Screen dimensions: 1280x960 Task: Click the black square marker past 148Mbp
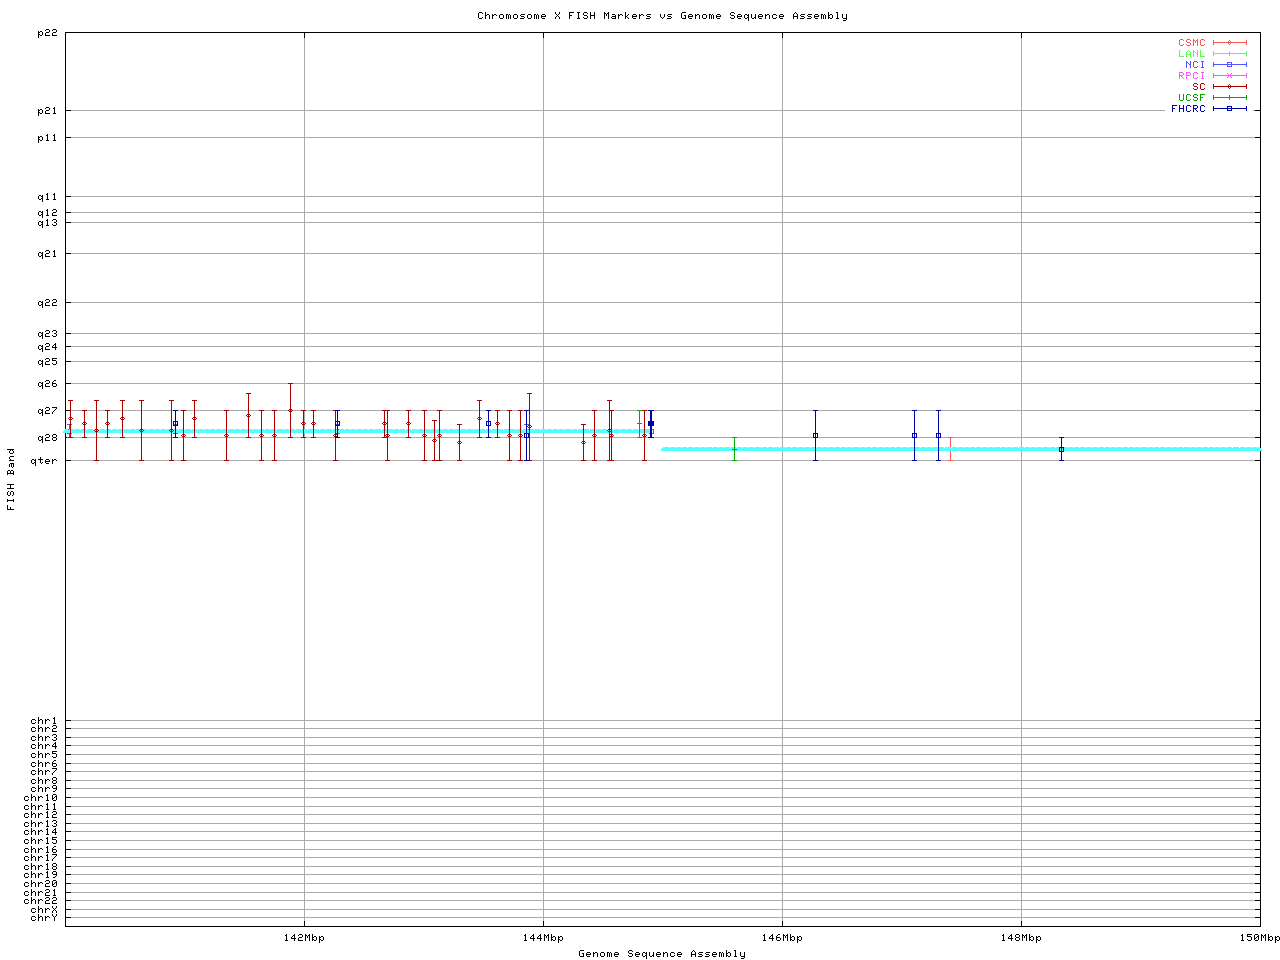pyautogui.click(x=1061, y=449)
